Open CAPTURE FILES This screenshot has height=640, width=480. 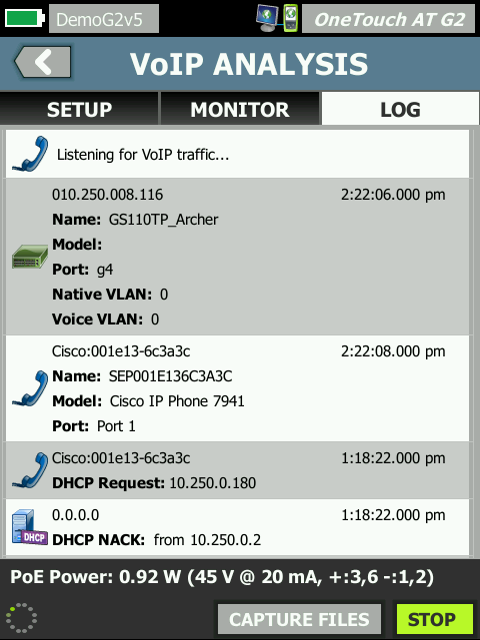[299, 619]
